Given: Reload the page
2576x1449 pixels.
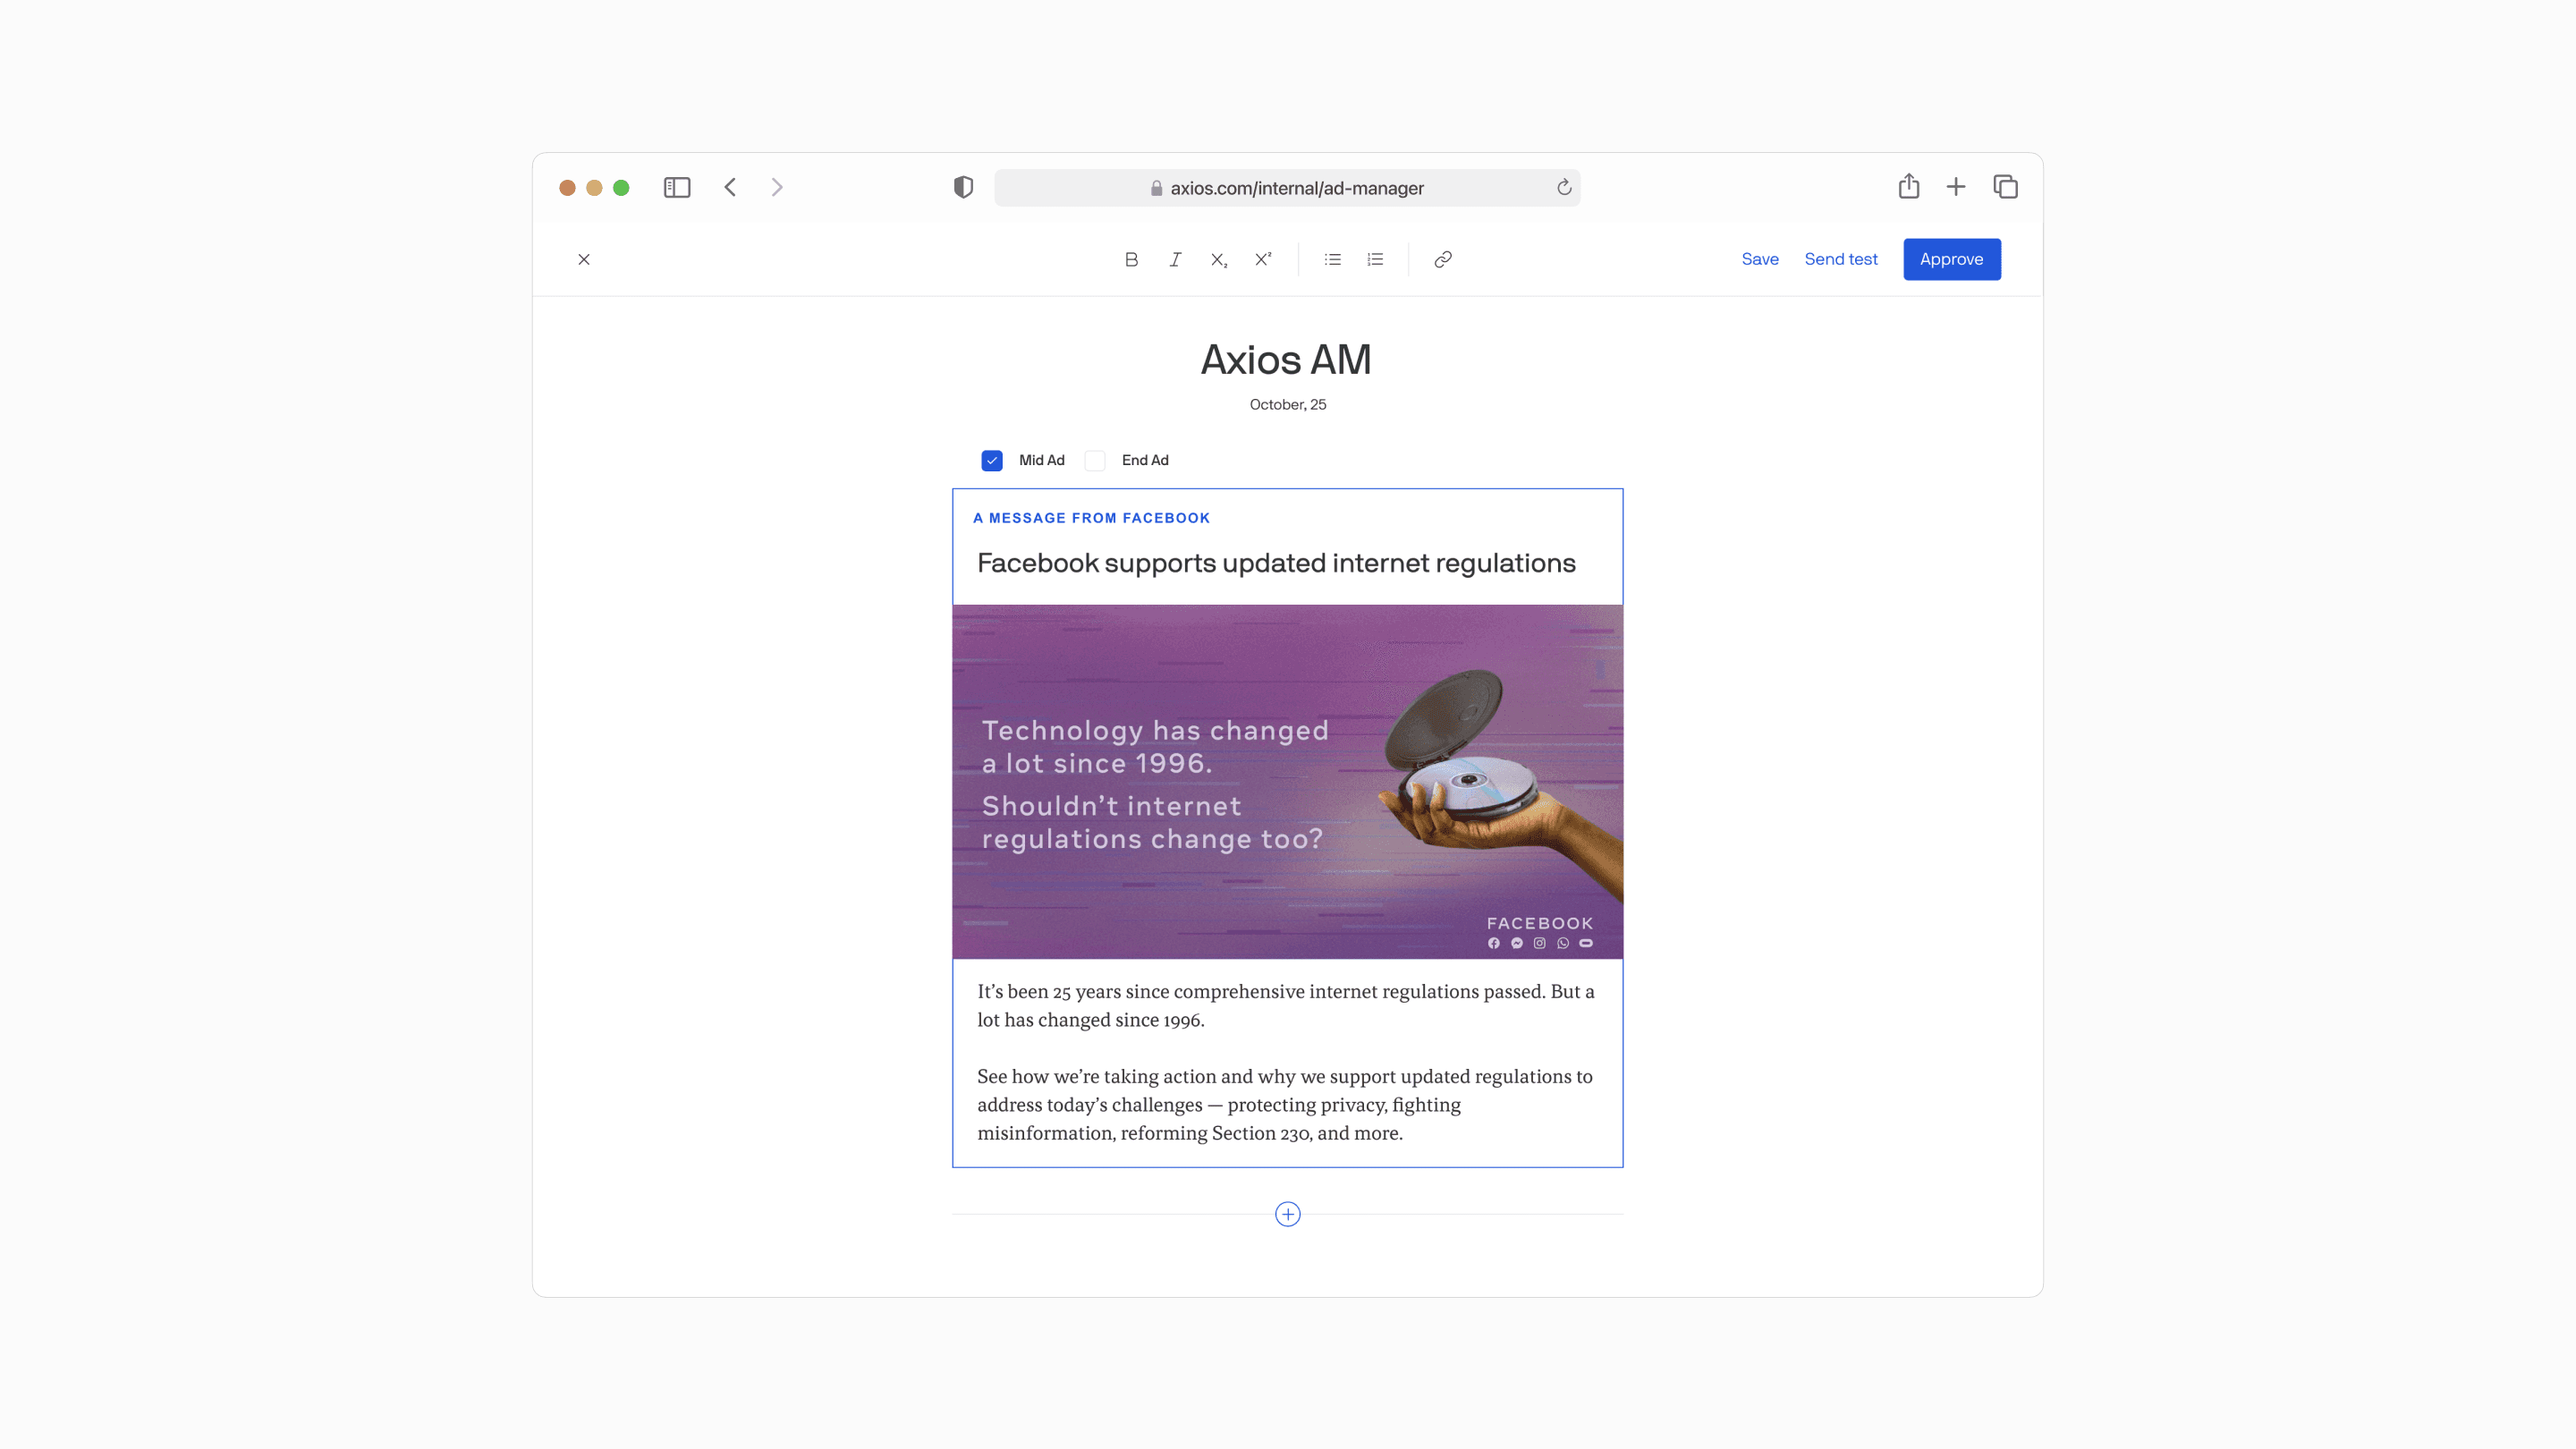Looking at the screenshot, I should (x=1564, y=188).
